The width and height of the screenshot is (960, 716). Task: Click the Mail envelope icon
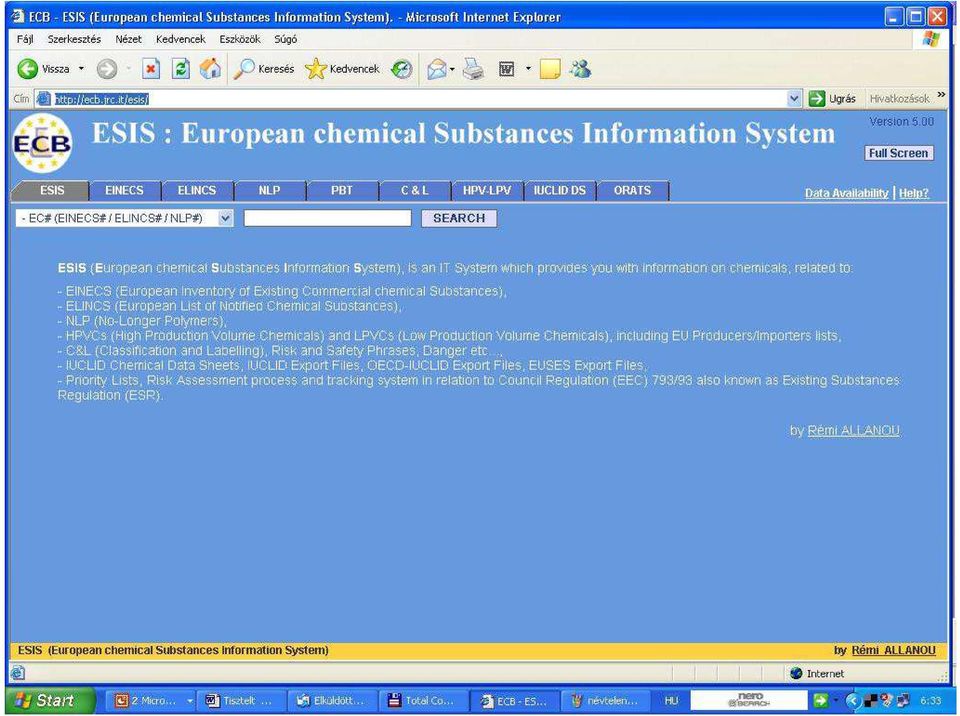[x=437, y=69]
